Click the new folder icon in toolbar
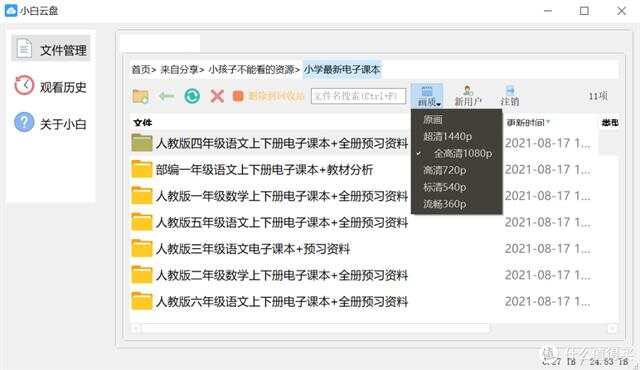640x370 pixels. tap(140, 96)
